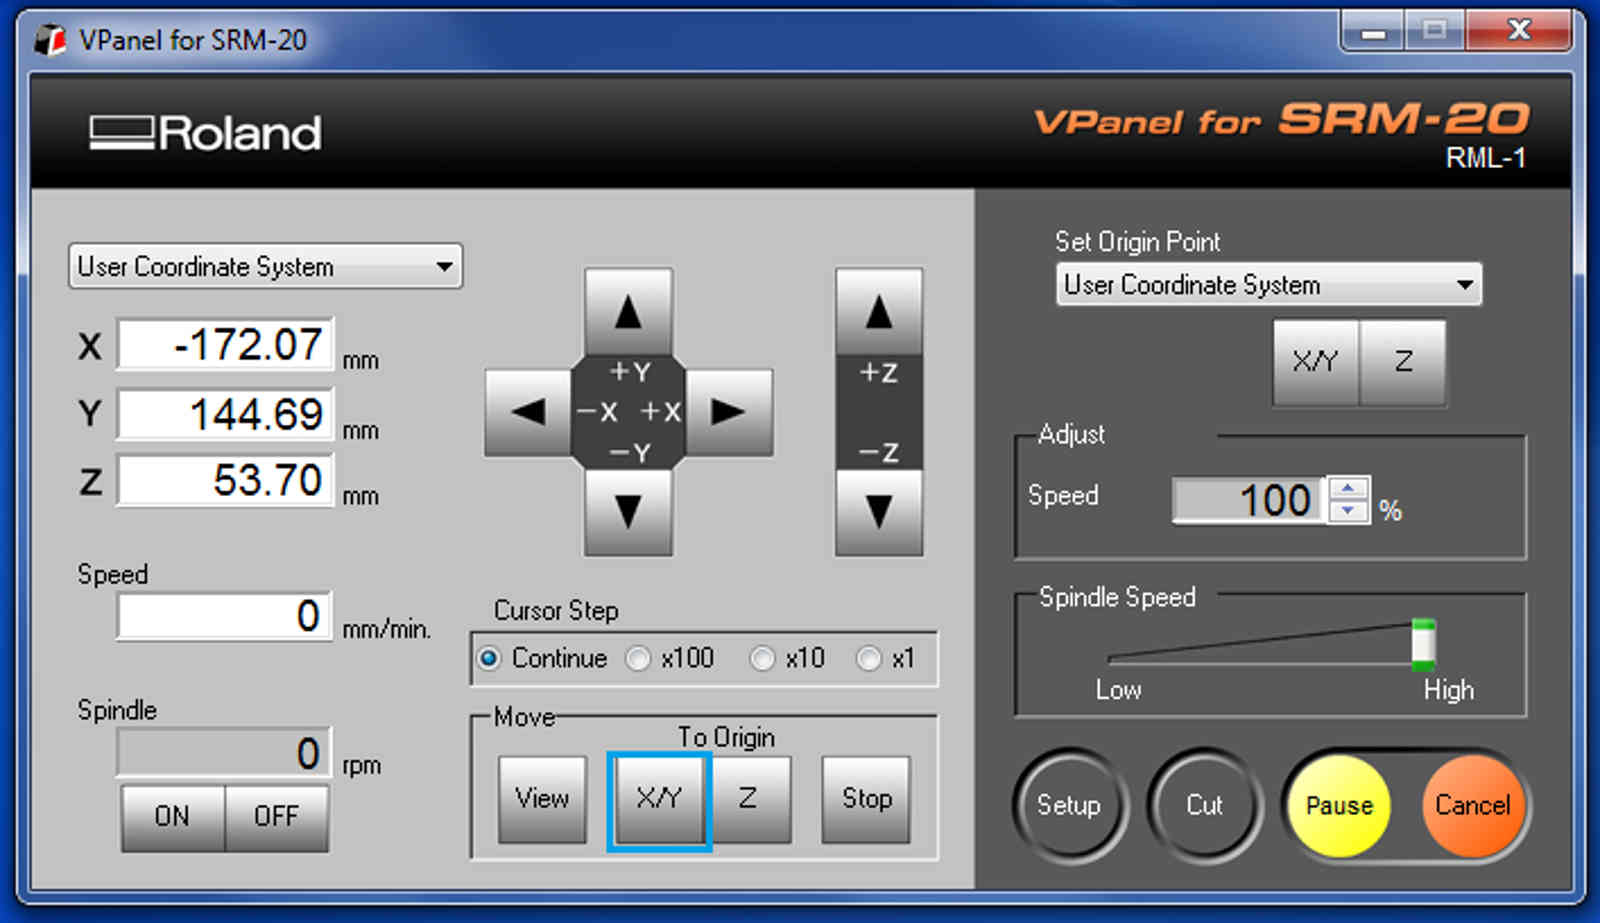This screenshot has width=1600, height=923.
Task: Move to the View position
Action: click(542, 799)
